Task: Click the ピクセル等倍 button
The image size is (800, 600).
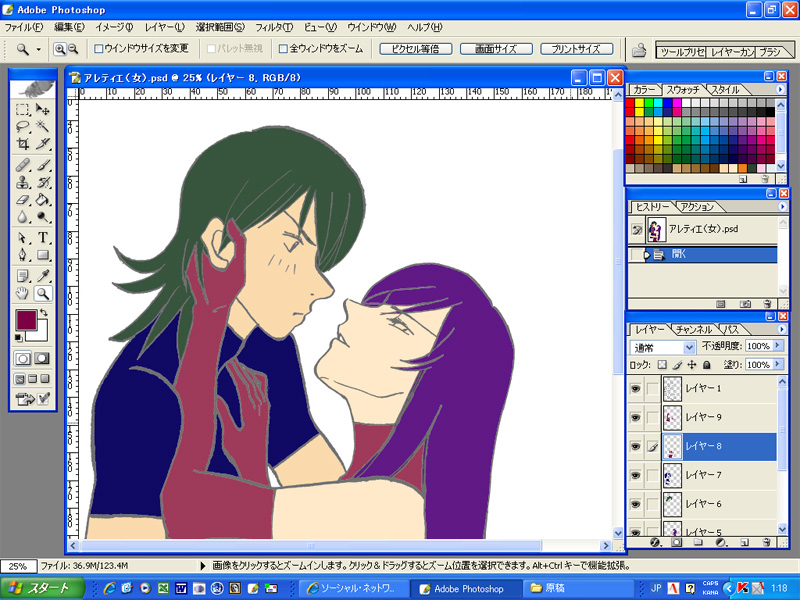Action: pyautogui.click(x=416, y=49)
